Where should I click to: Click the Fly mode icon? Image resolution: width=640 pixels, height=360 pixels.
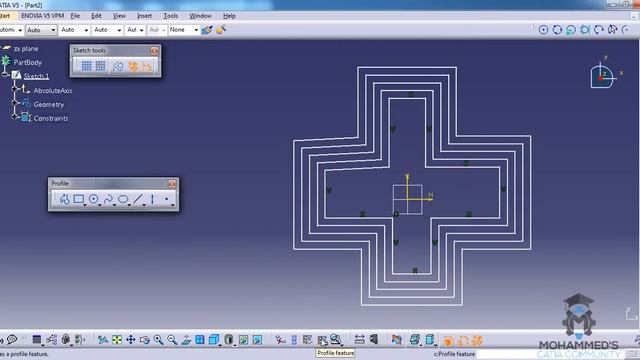coord(103,340)
